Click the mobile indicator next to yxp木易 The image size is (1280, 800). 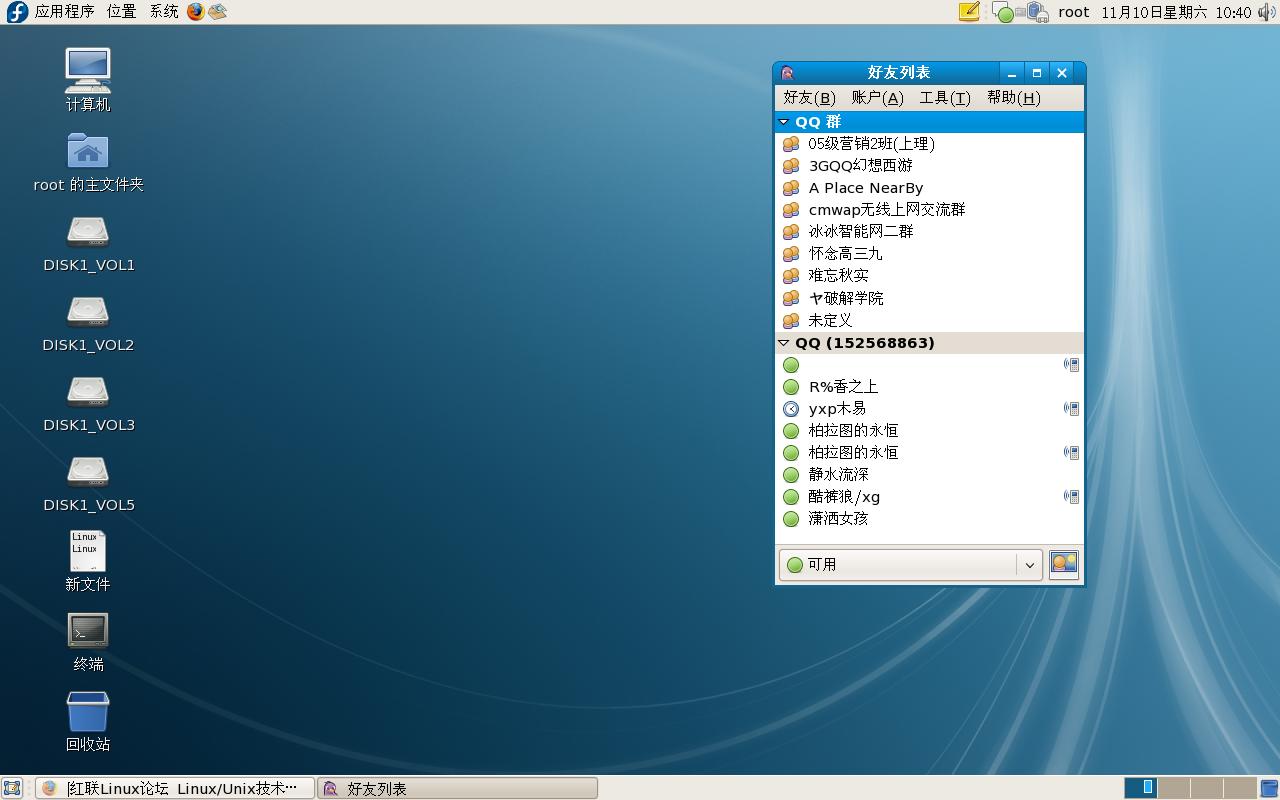click(1072, 408)
